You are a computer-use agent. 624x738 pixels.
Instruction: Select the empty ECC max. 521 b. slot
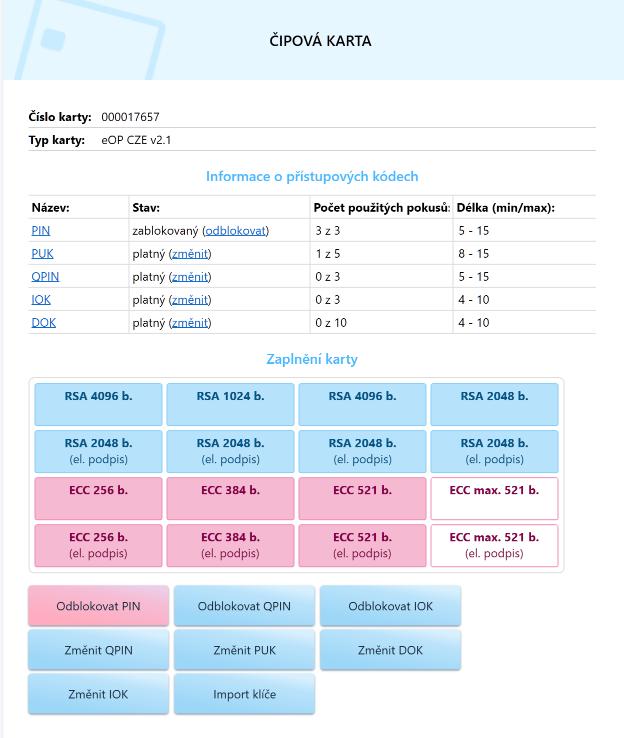495,498
